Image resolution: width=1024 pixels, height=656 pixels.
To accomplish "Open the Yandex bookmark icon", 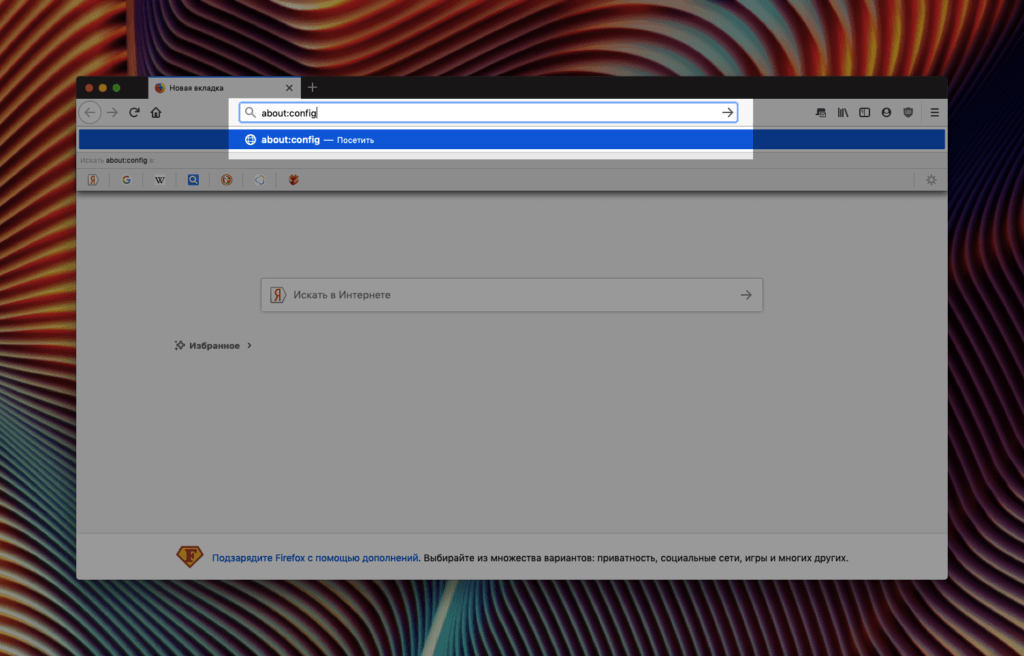I will coord(93,180).
